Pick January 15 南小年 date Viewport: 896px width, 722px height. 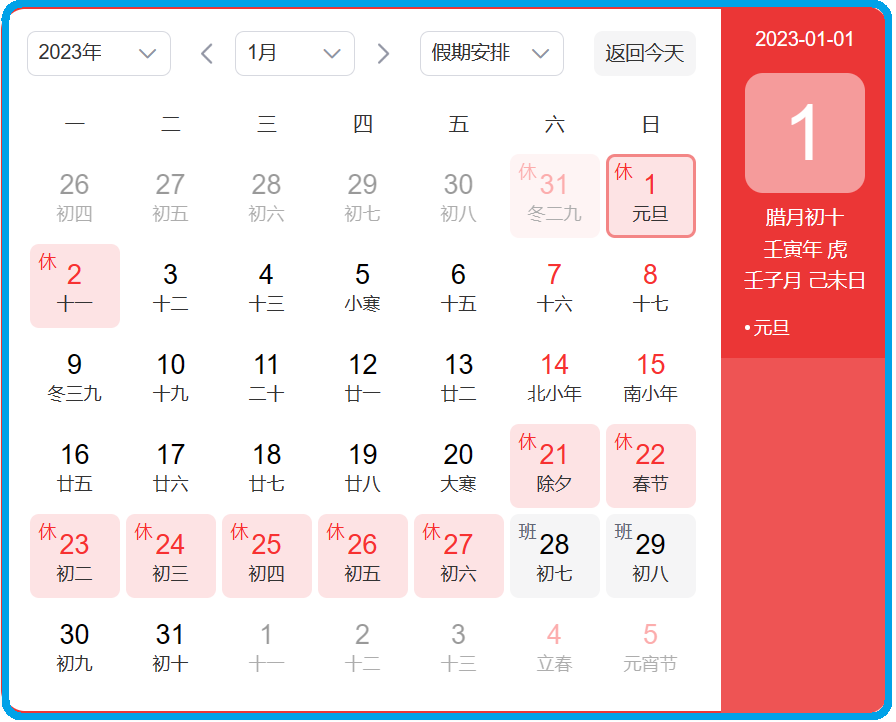pyautogui.click(x=650, y=376)
